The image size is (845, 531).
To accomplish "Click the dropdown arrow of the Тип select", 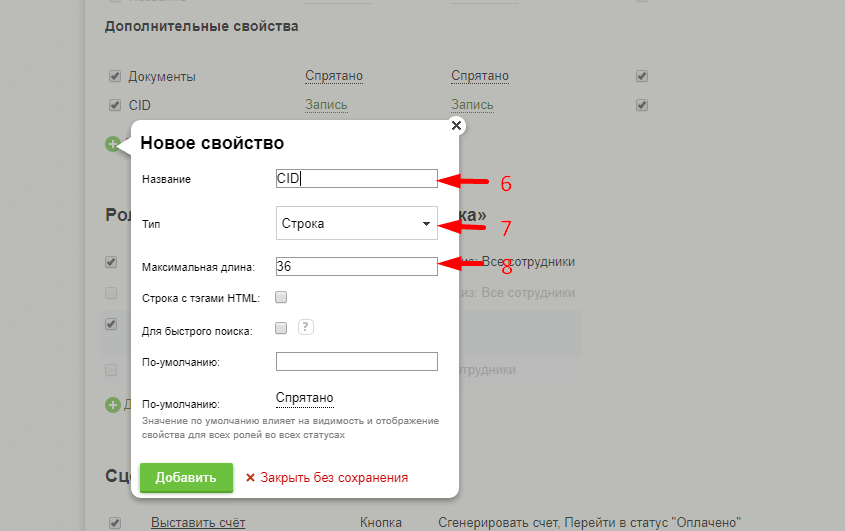I will pyautogui.click(x=426, y=224).
